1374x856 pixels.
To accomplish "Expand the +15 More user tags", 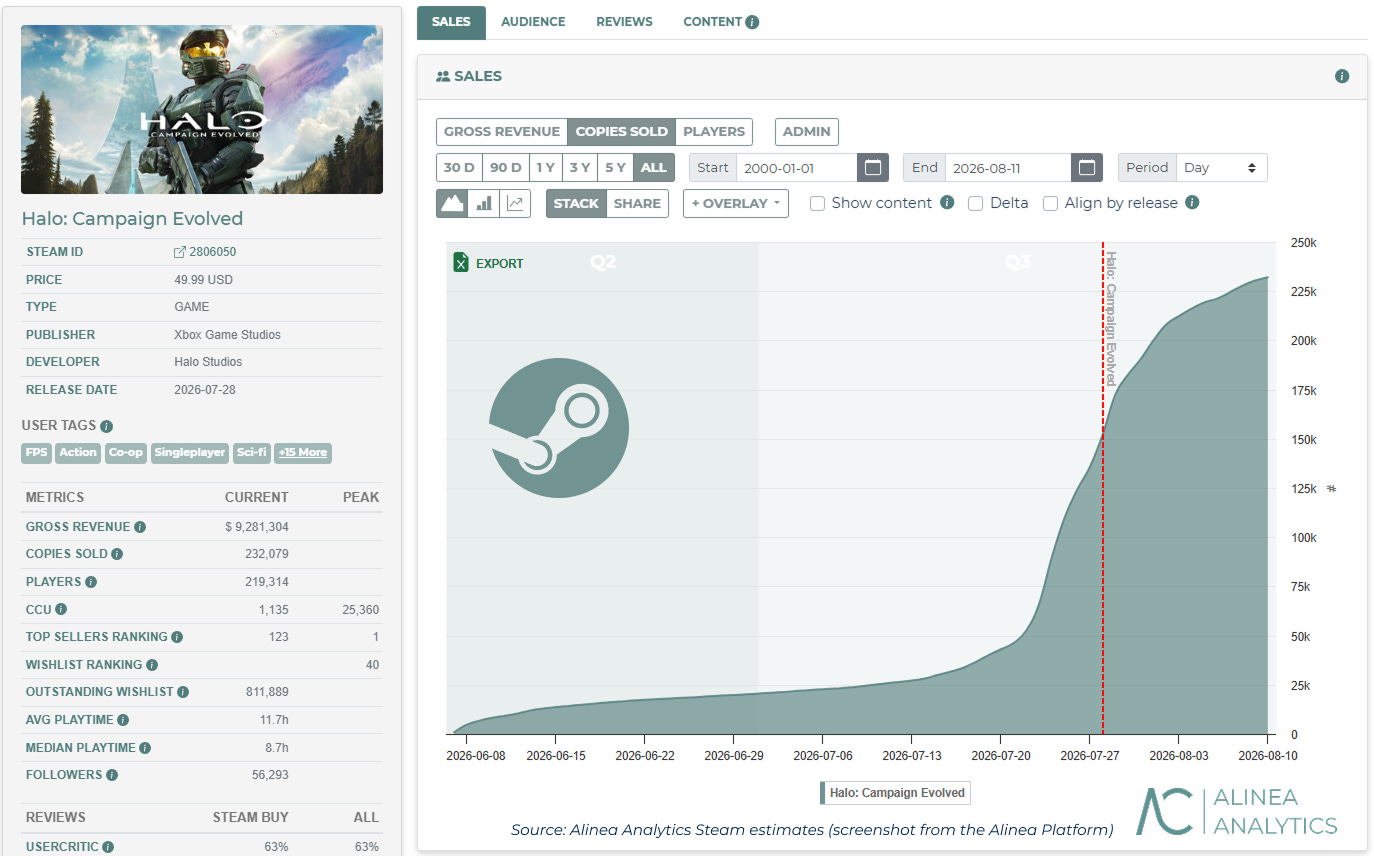I will pos(303,452).
